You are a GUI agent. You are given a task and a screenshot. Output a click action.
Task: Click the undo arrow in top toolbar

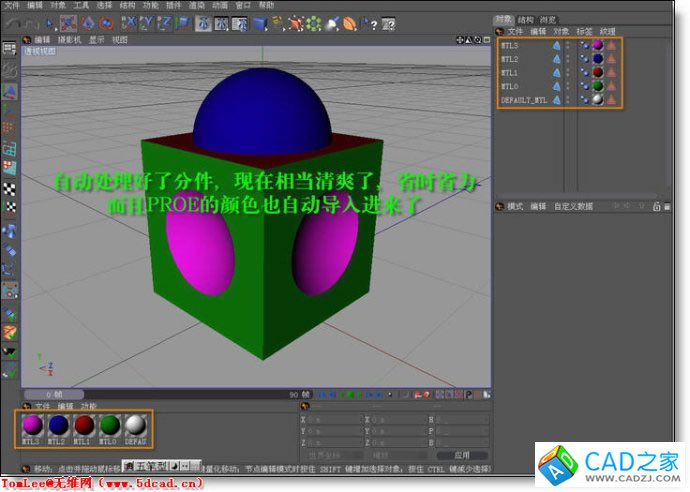[14, 22]
